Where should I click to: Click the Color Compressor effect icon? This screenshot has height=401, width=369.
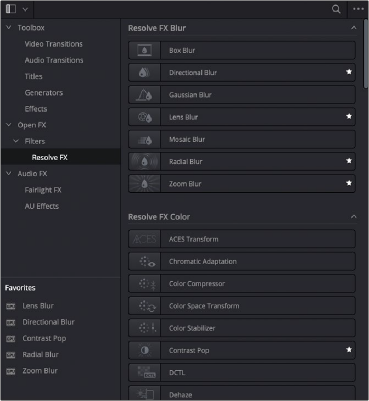(144, 284)
